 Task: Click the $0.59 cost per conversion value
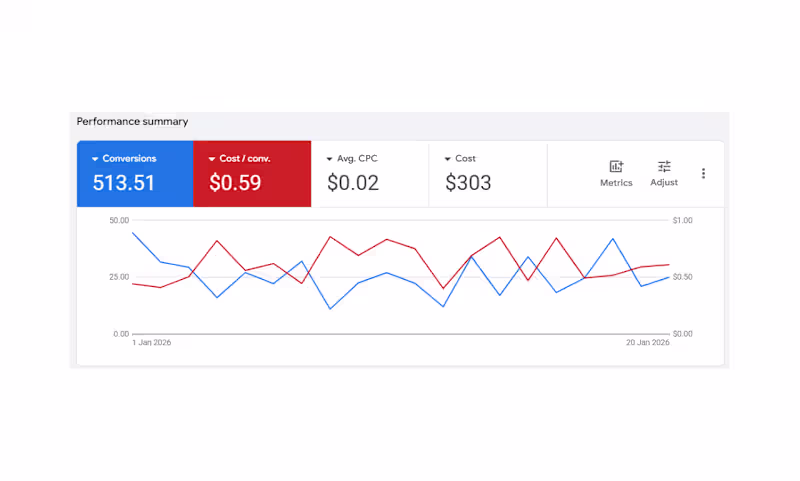click(235, 183)
